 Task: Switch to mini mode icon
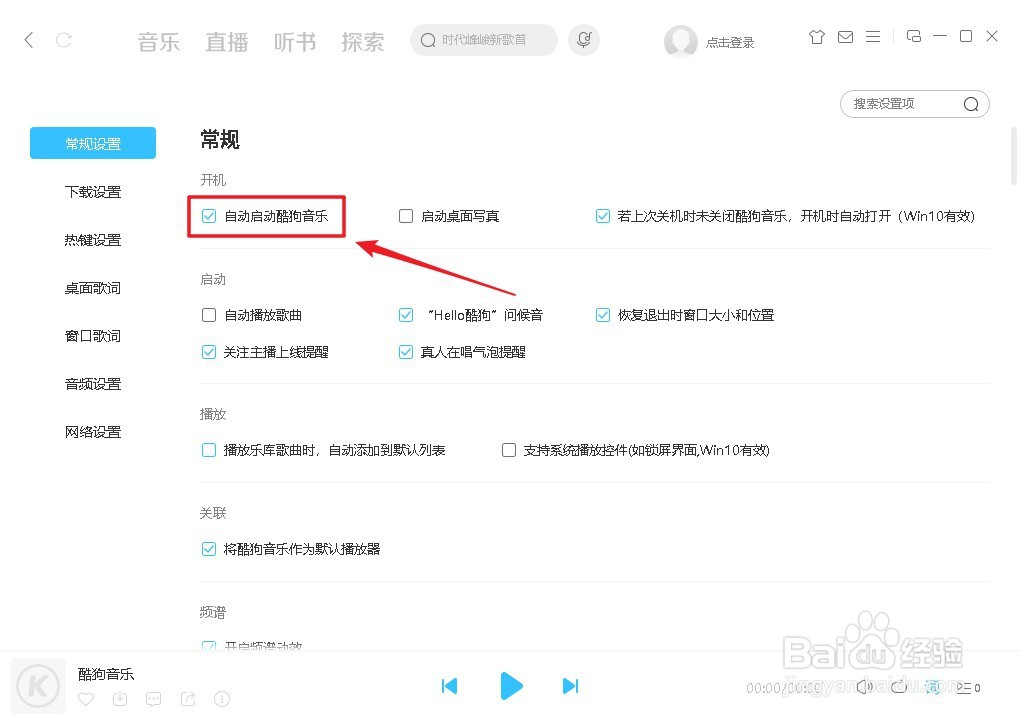coord(913,36)
